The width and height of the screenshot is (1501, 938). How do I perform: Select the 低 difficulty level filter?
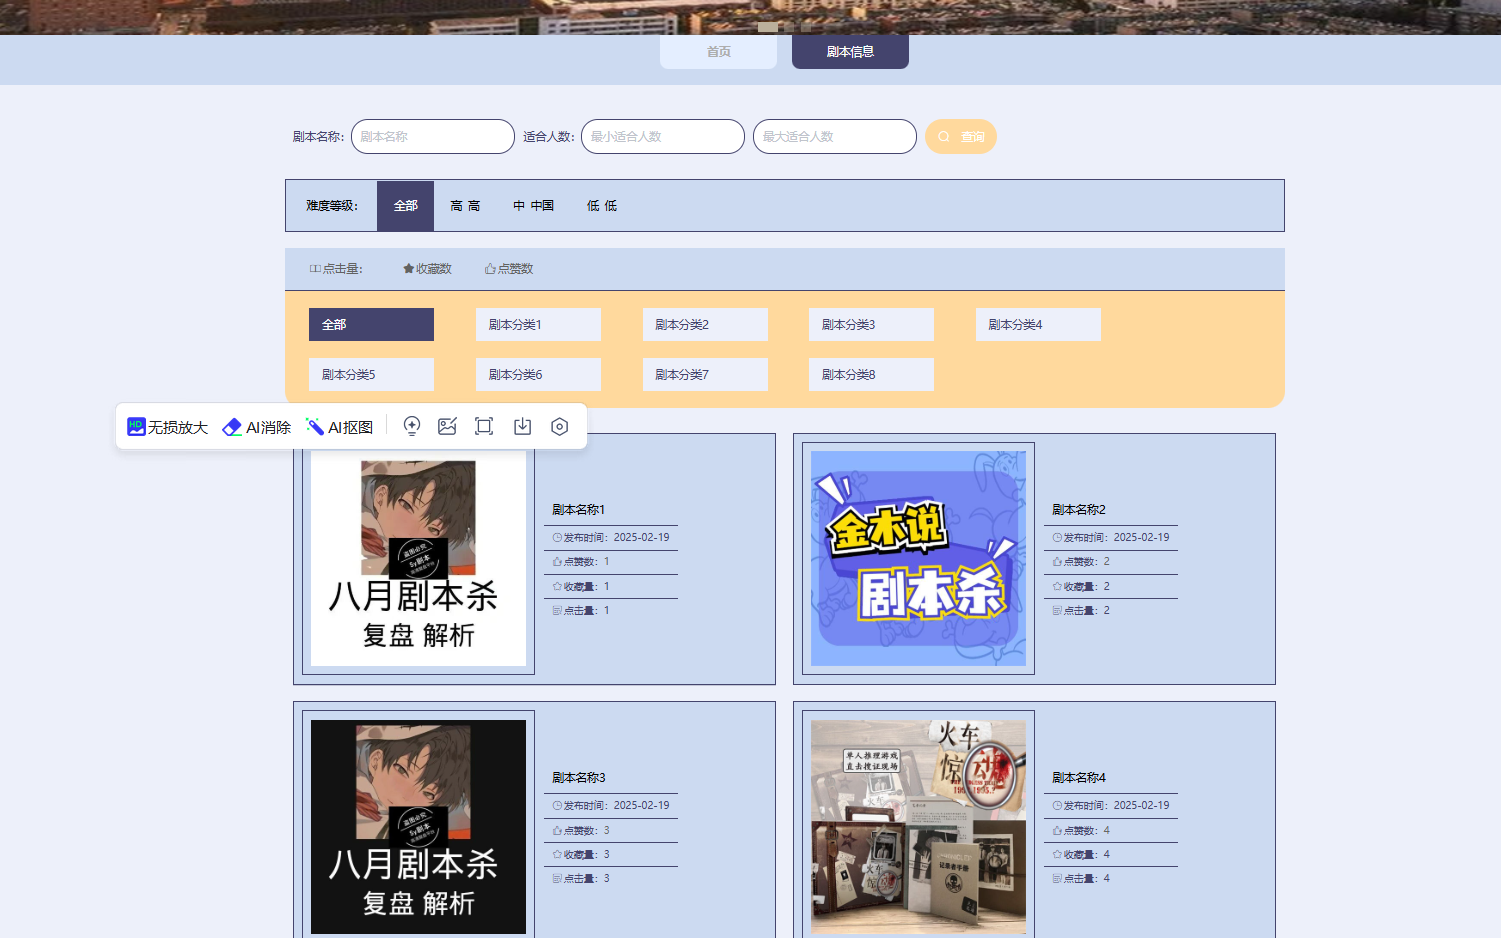tap(602, 206)
